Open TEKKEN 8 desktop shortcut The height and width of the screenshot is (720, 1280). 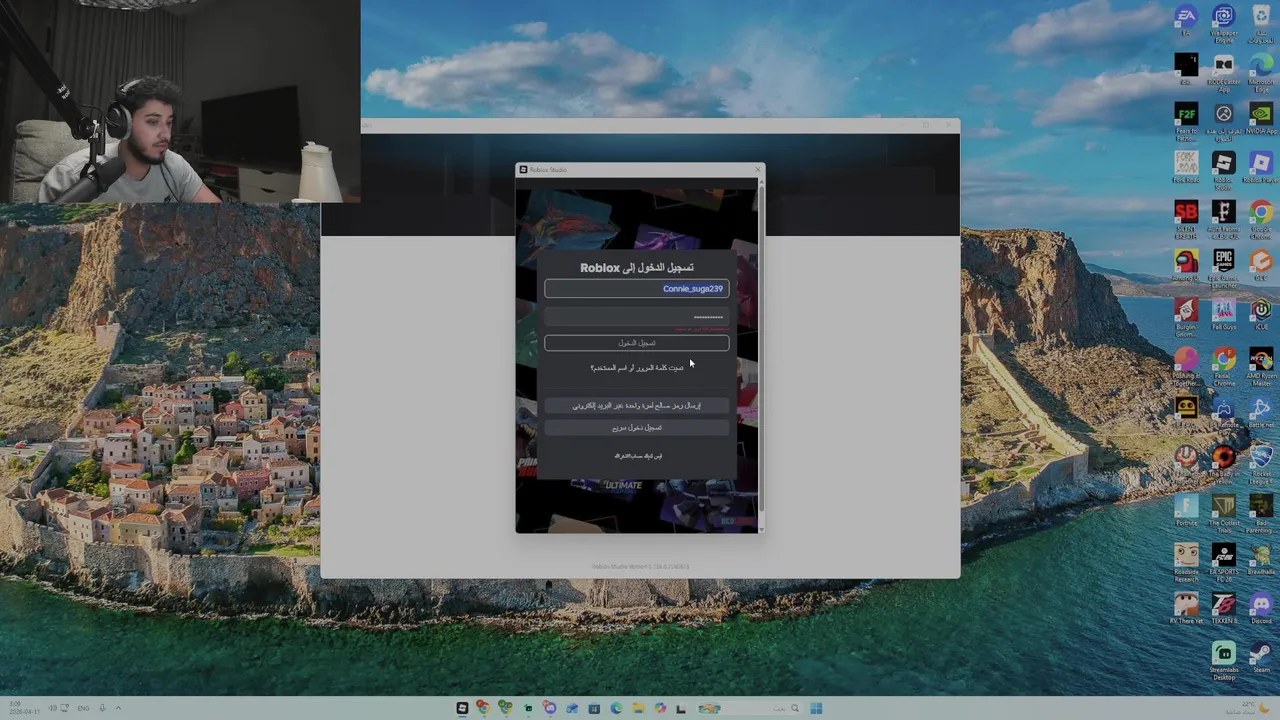1223,608
